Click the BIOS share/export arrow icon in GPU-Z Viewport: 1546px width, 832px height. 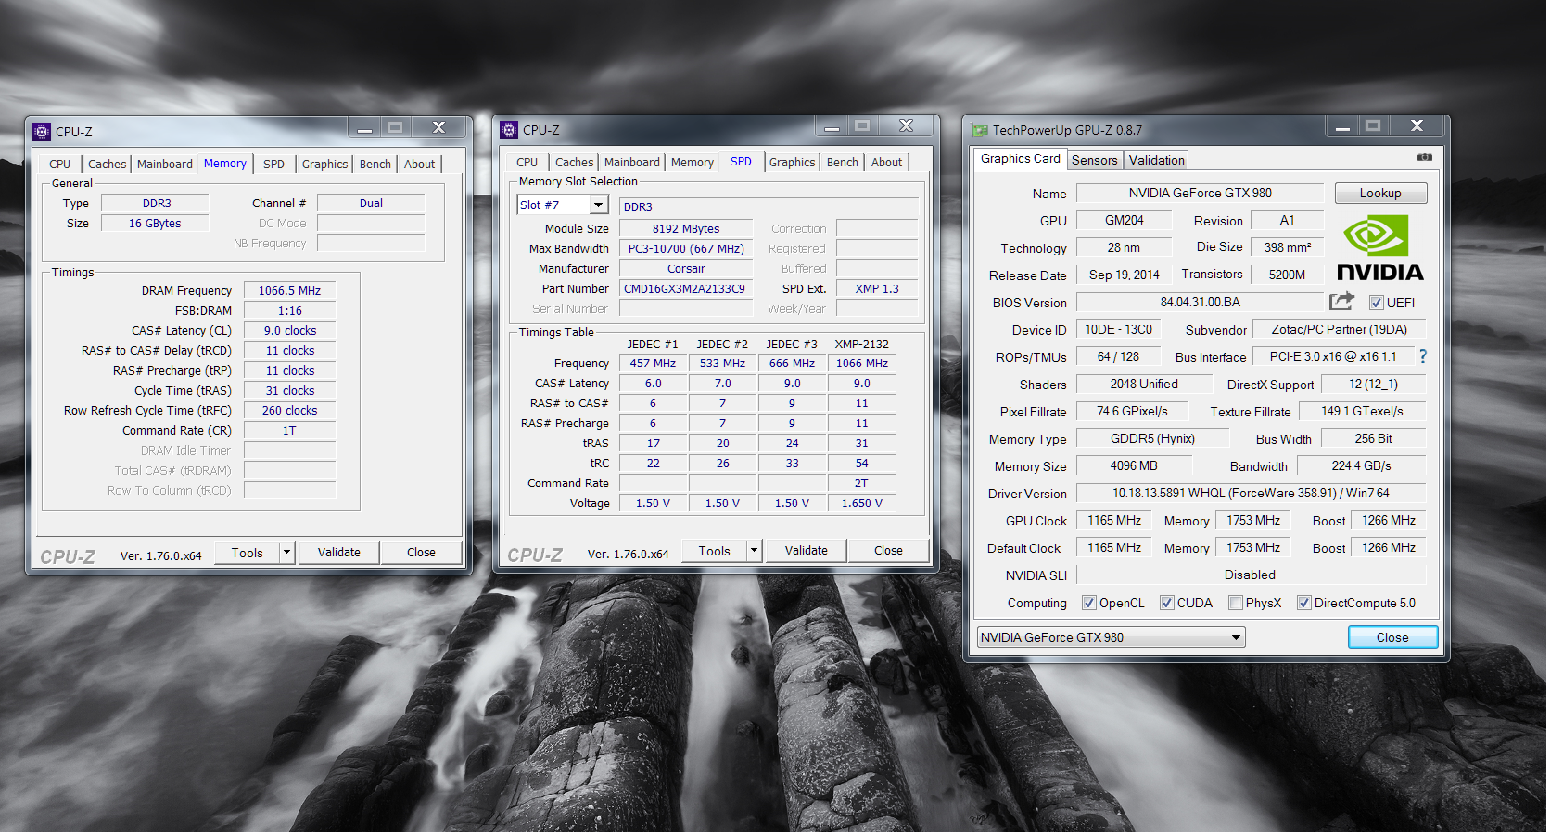(1341, 301)
